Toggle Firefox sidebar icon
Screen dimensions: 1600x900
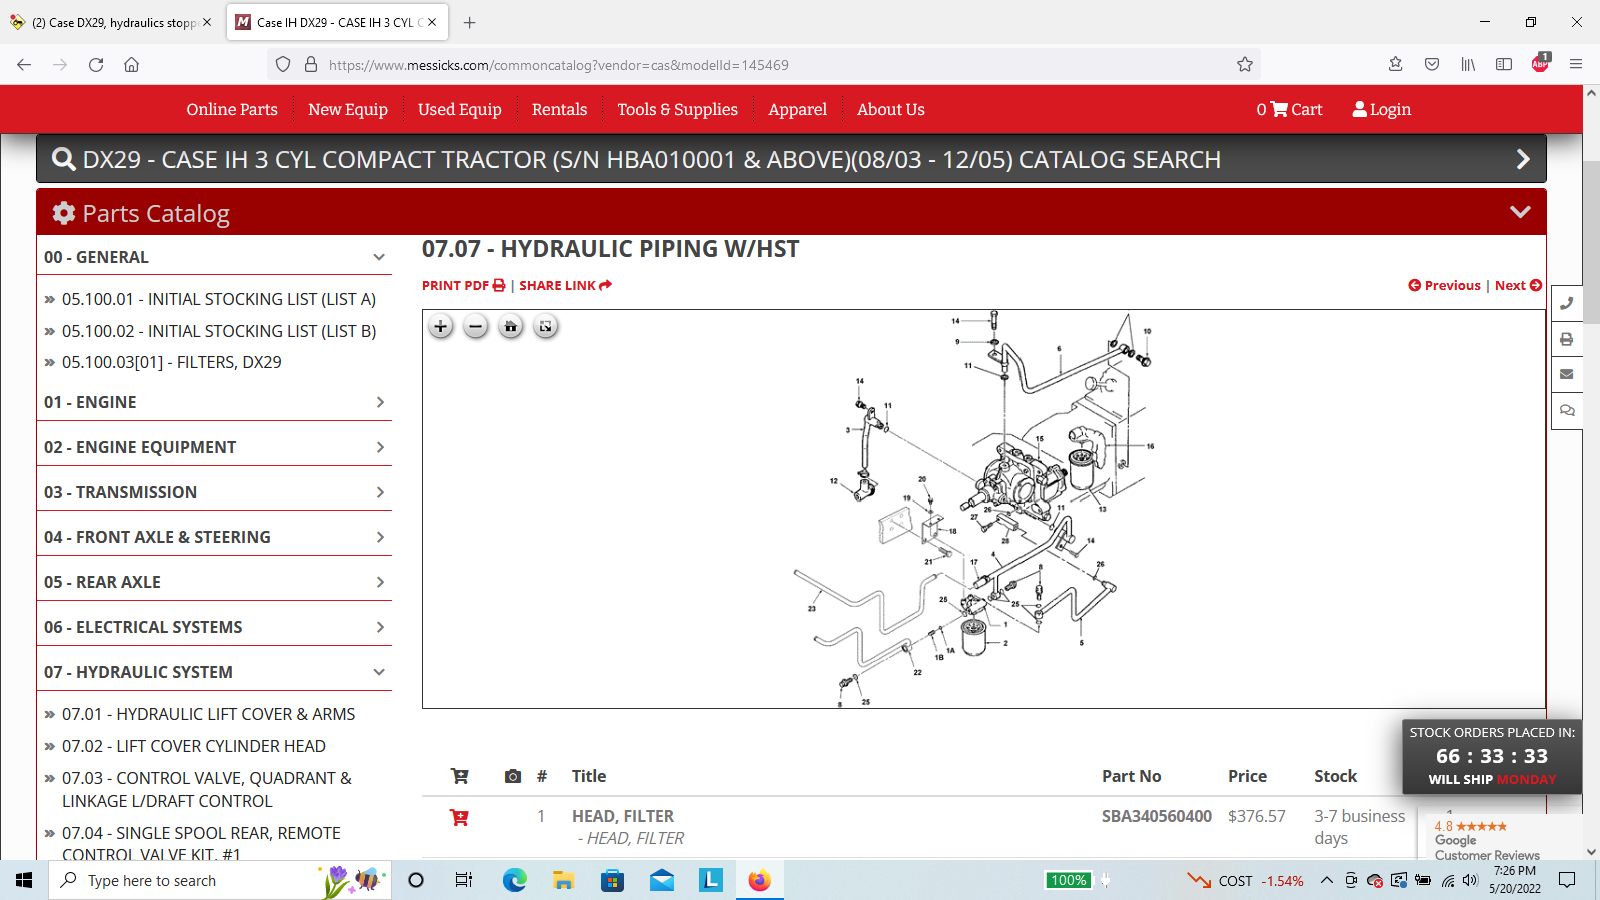tap(1504, 64)
